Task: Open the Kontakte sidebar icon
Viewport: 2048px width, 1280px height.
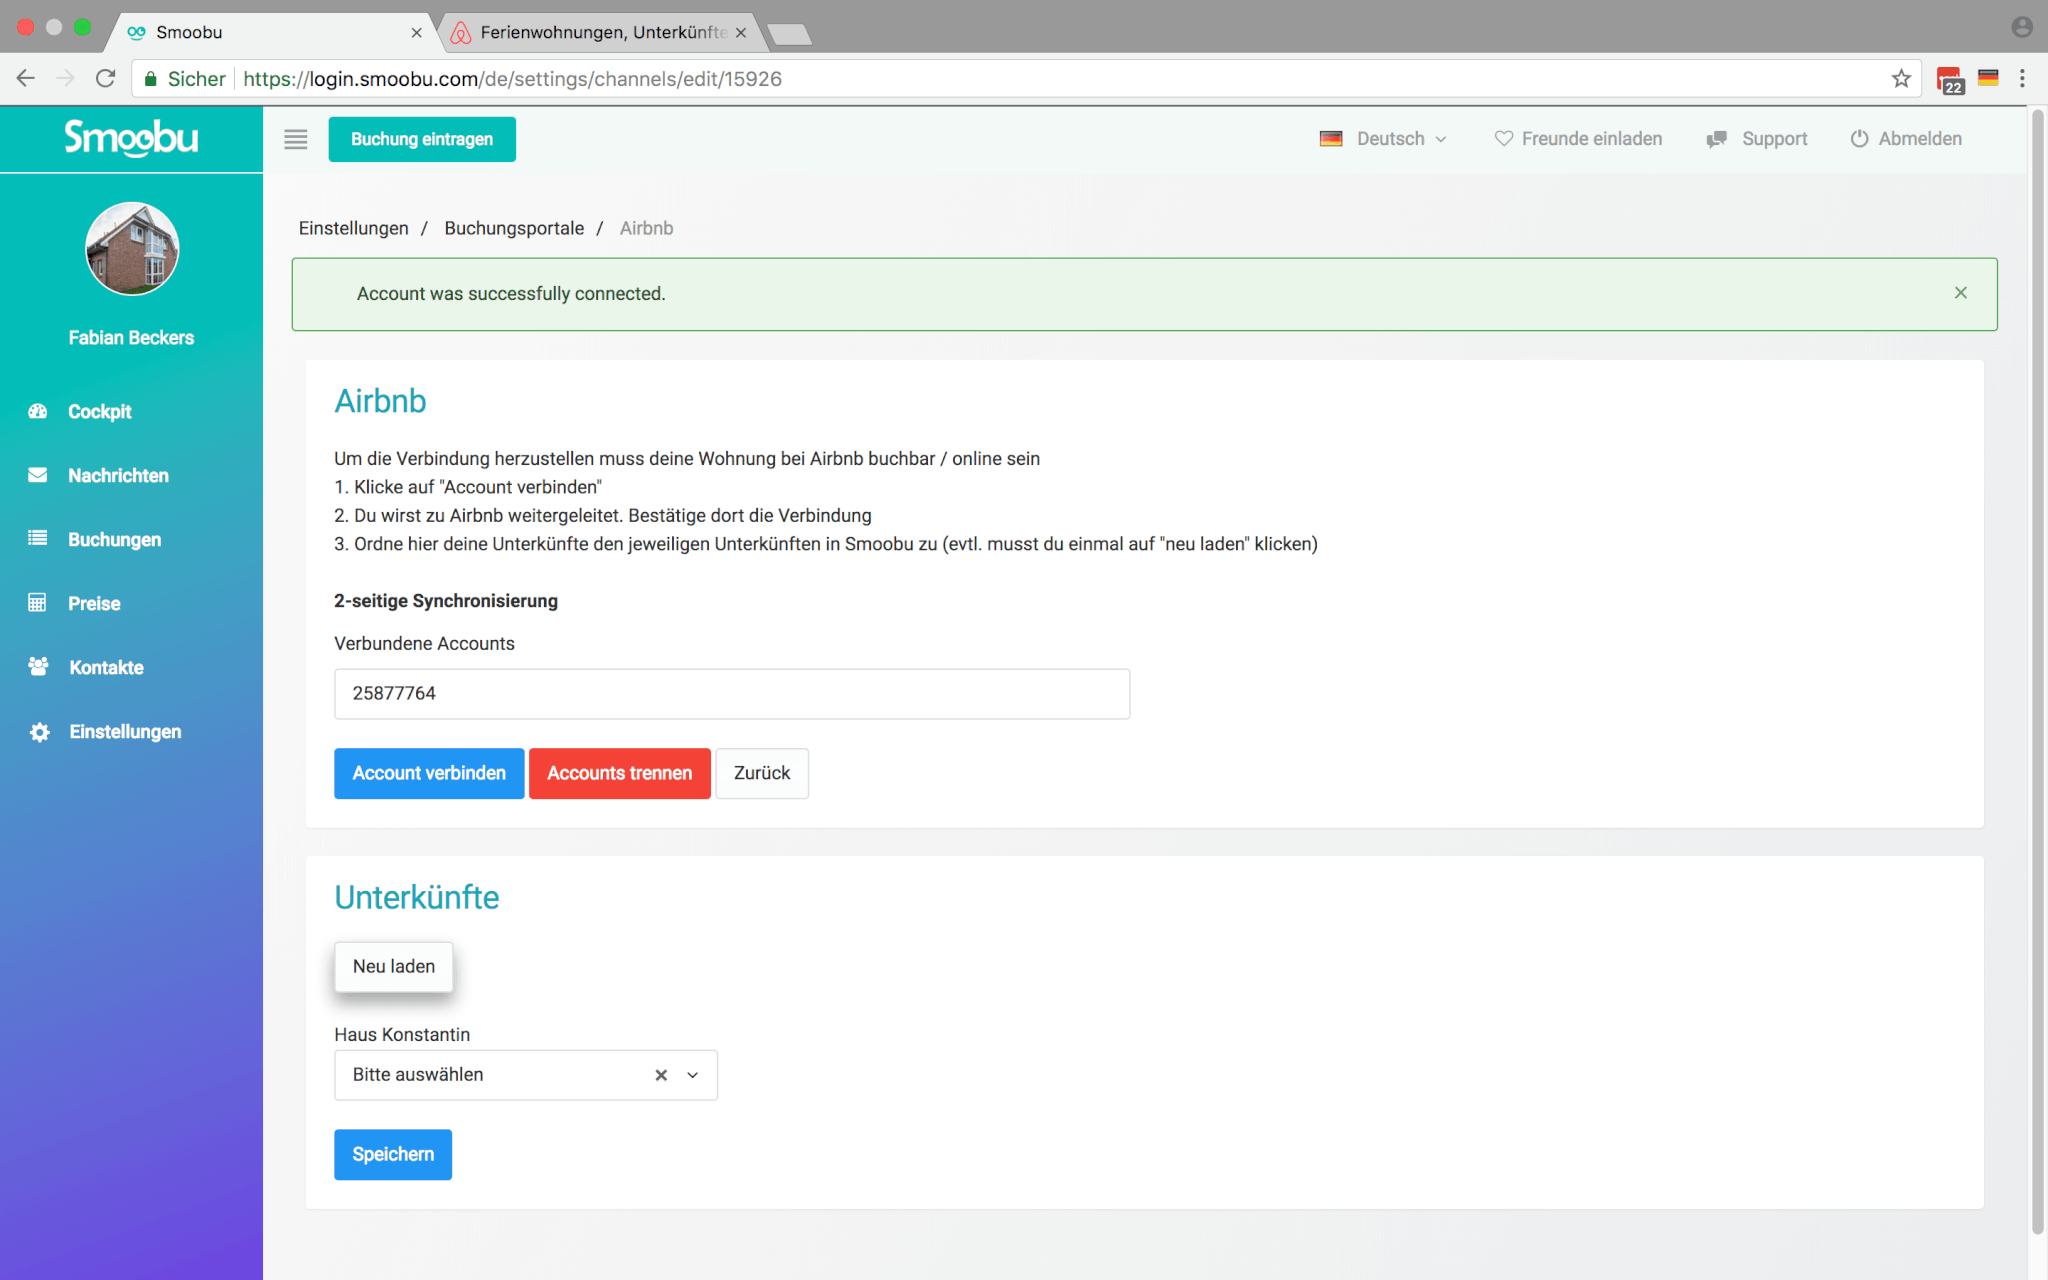Action: [38, 667]
